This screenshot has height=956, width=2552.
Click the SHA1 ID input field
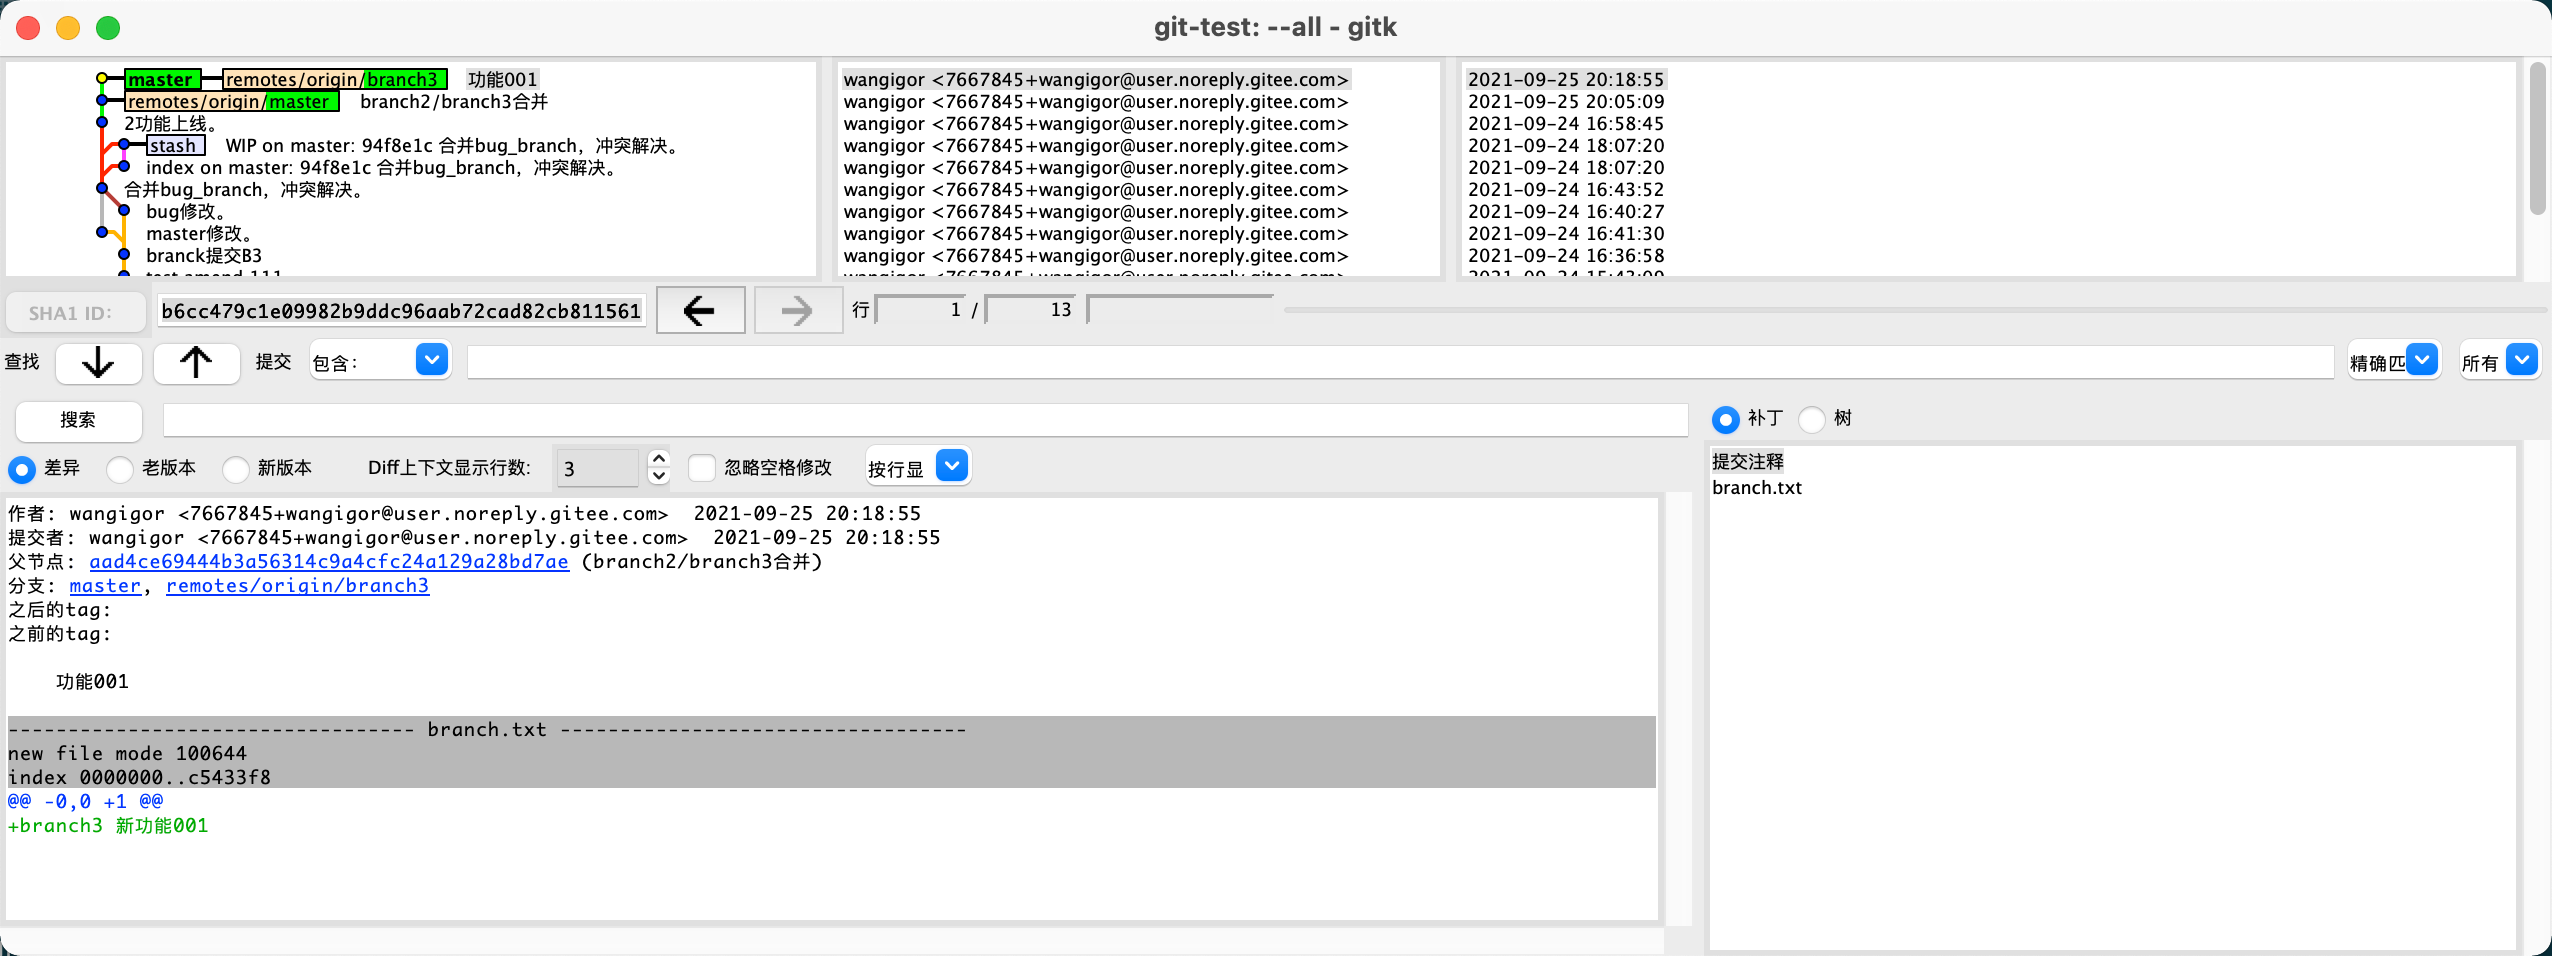point(401,311)
